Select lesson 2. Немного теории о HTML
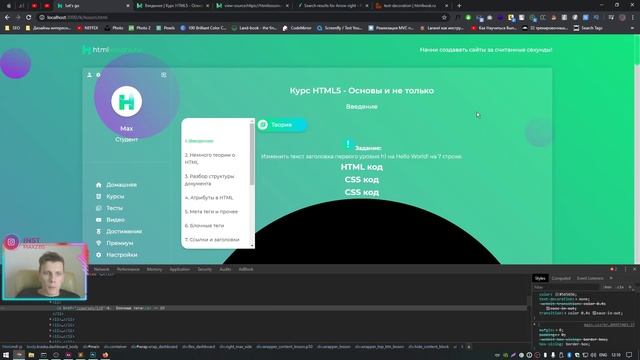Viewport: 640px width, 360px height. click(x=210, y=158)
